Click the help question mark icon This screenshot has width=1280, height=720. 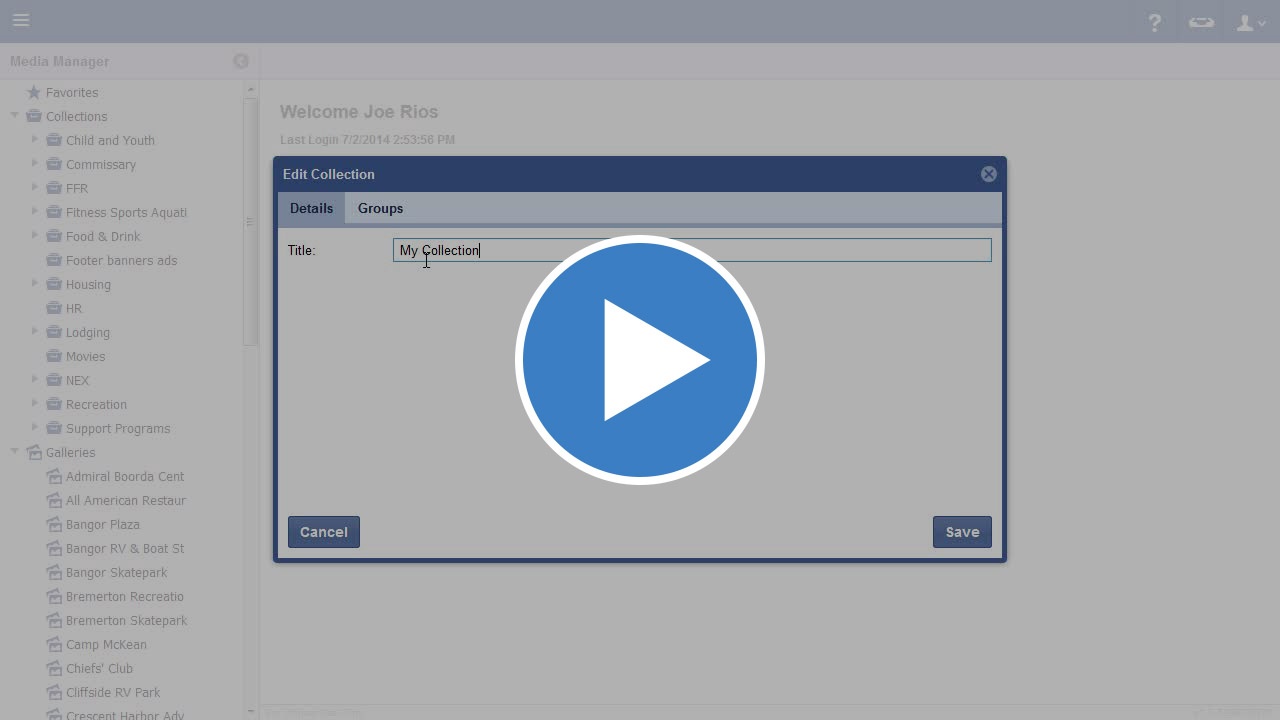click(1155, 22)
